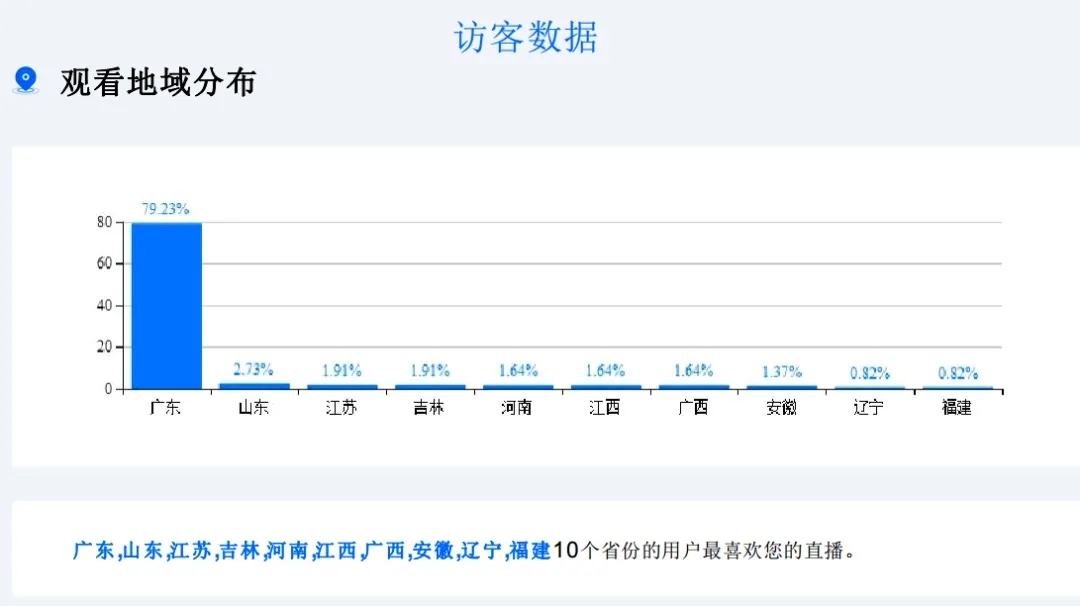Click the 辽宁 axis label
This screenshot has height=606, width=1080.
[869, 408]
